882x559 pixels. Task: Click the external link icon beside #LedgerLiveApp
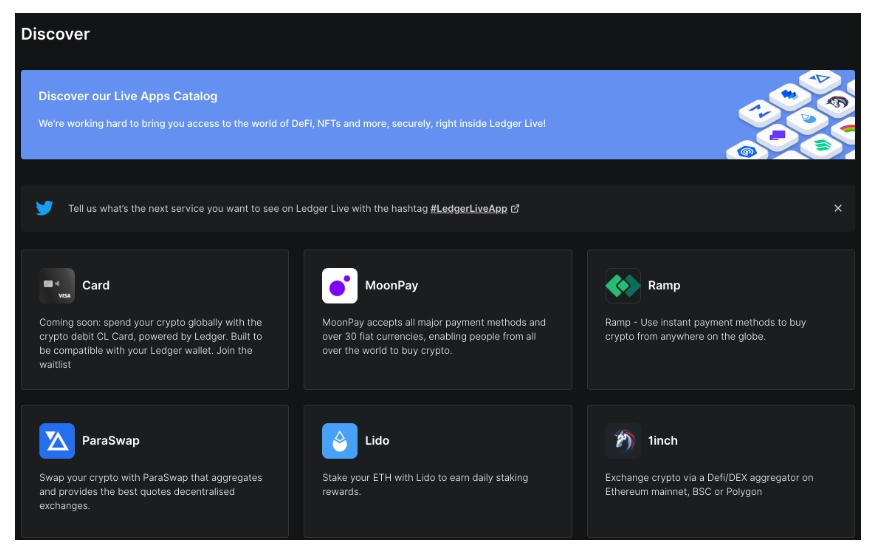tap(515, 209)
